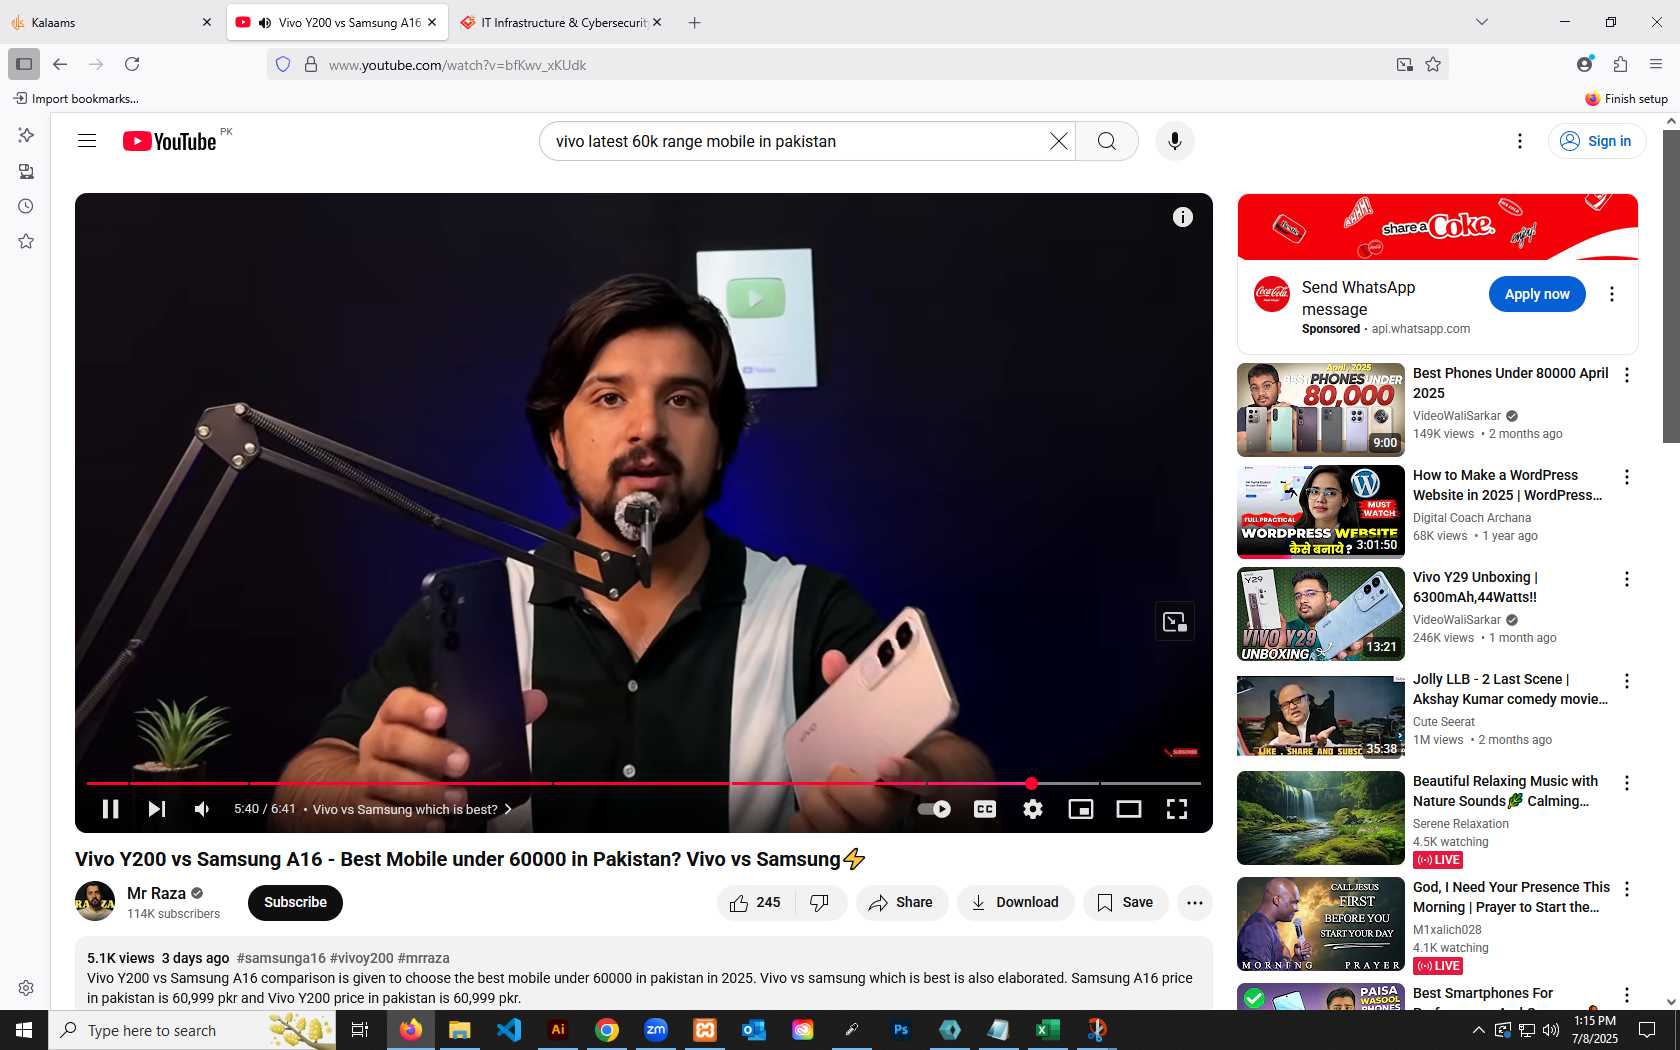Dislike this video

(820, 902)
